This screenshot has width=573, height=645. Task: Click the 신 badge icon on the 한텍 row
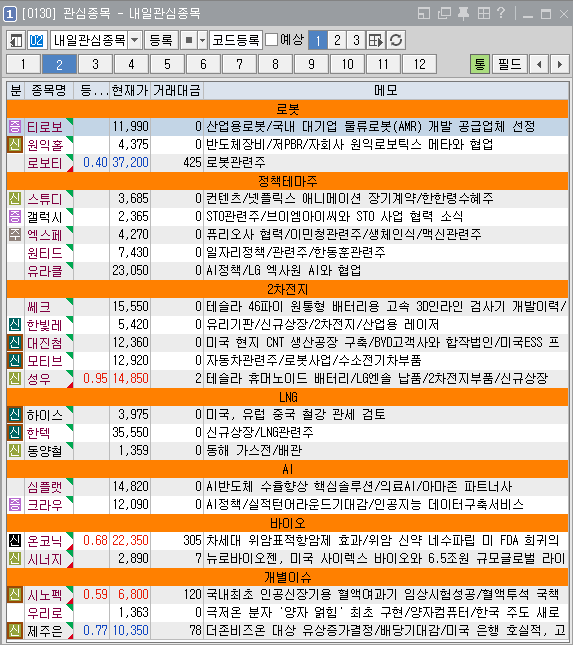click(15, 433)
